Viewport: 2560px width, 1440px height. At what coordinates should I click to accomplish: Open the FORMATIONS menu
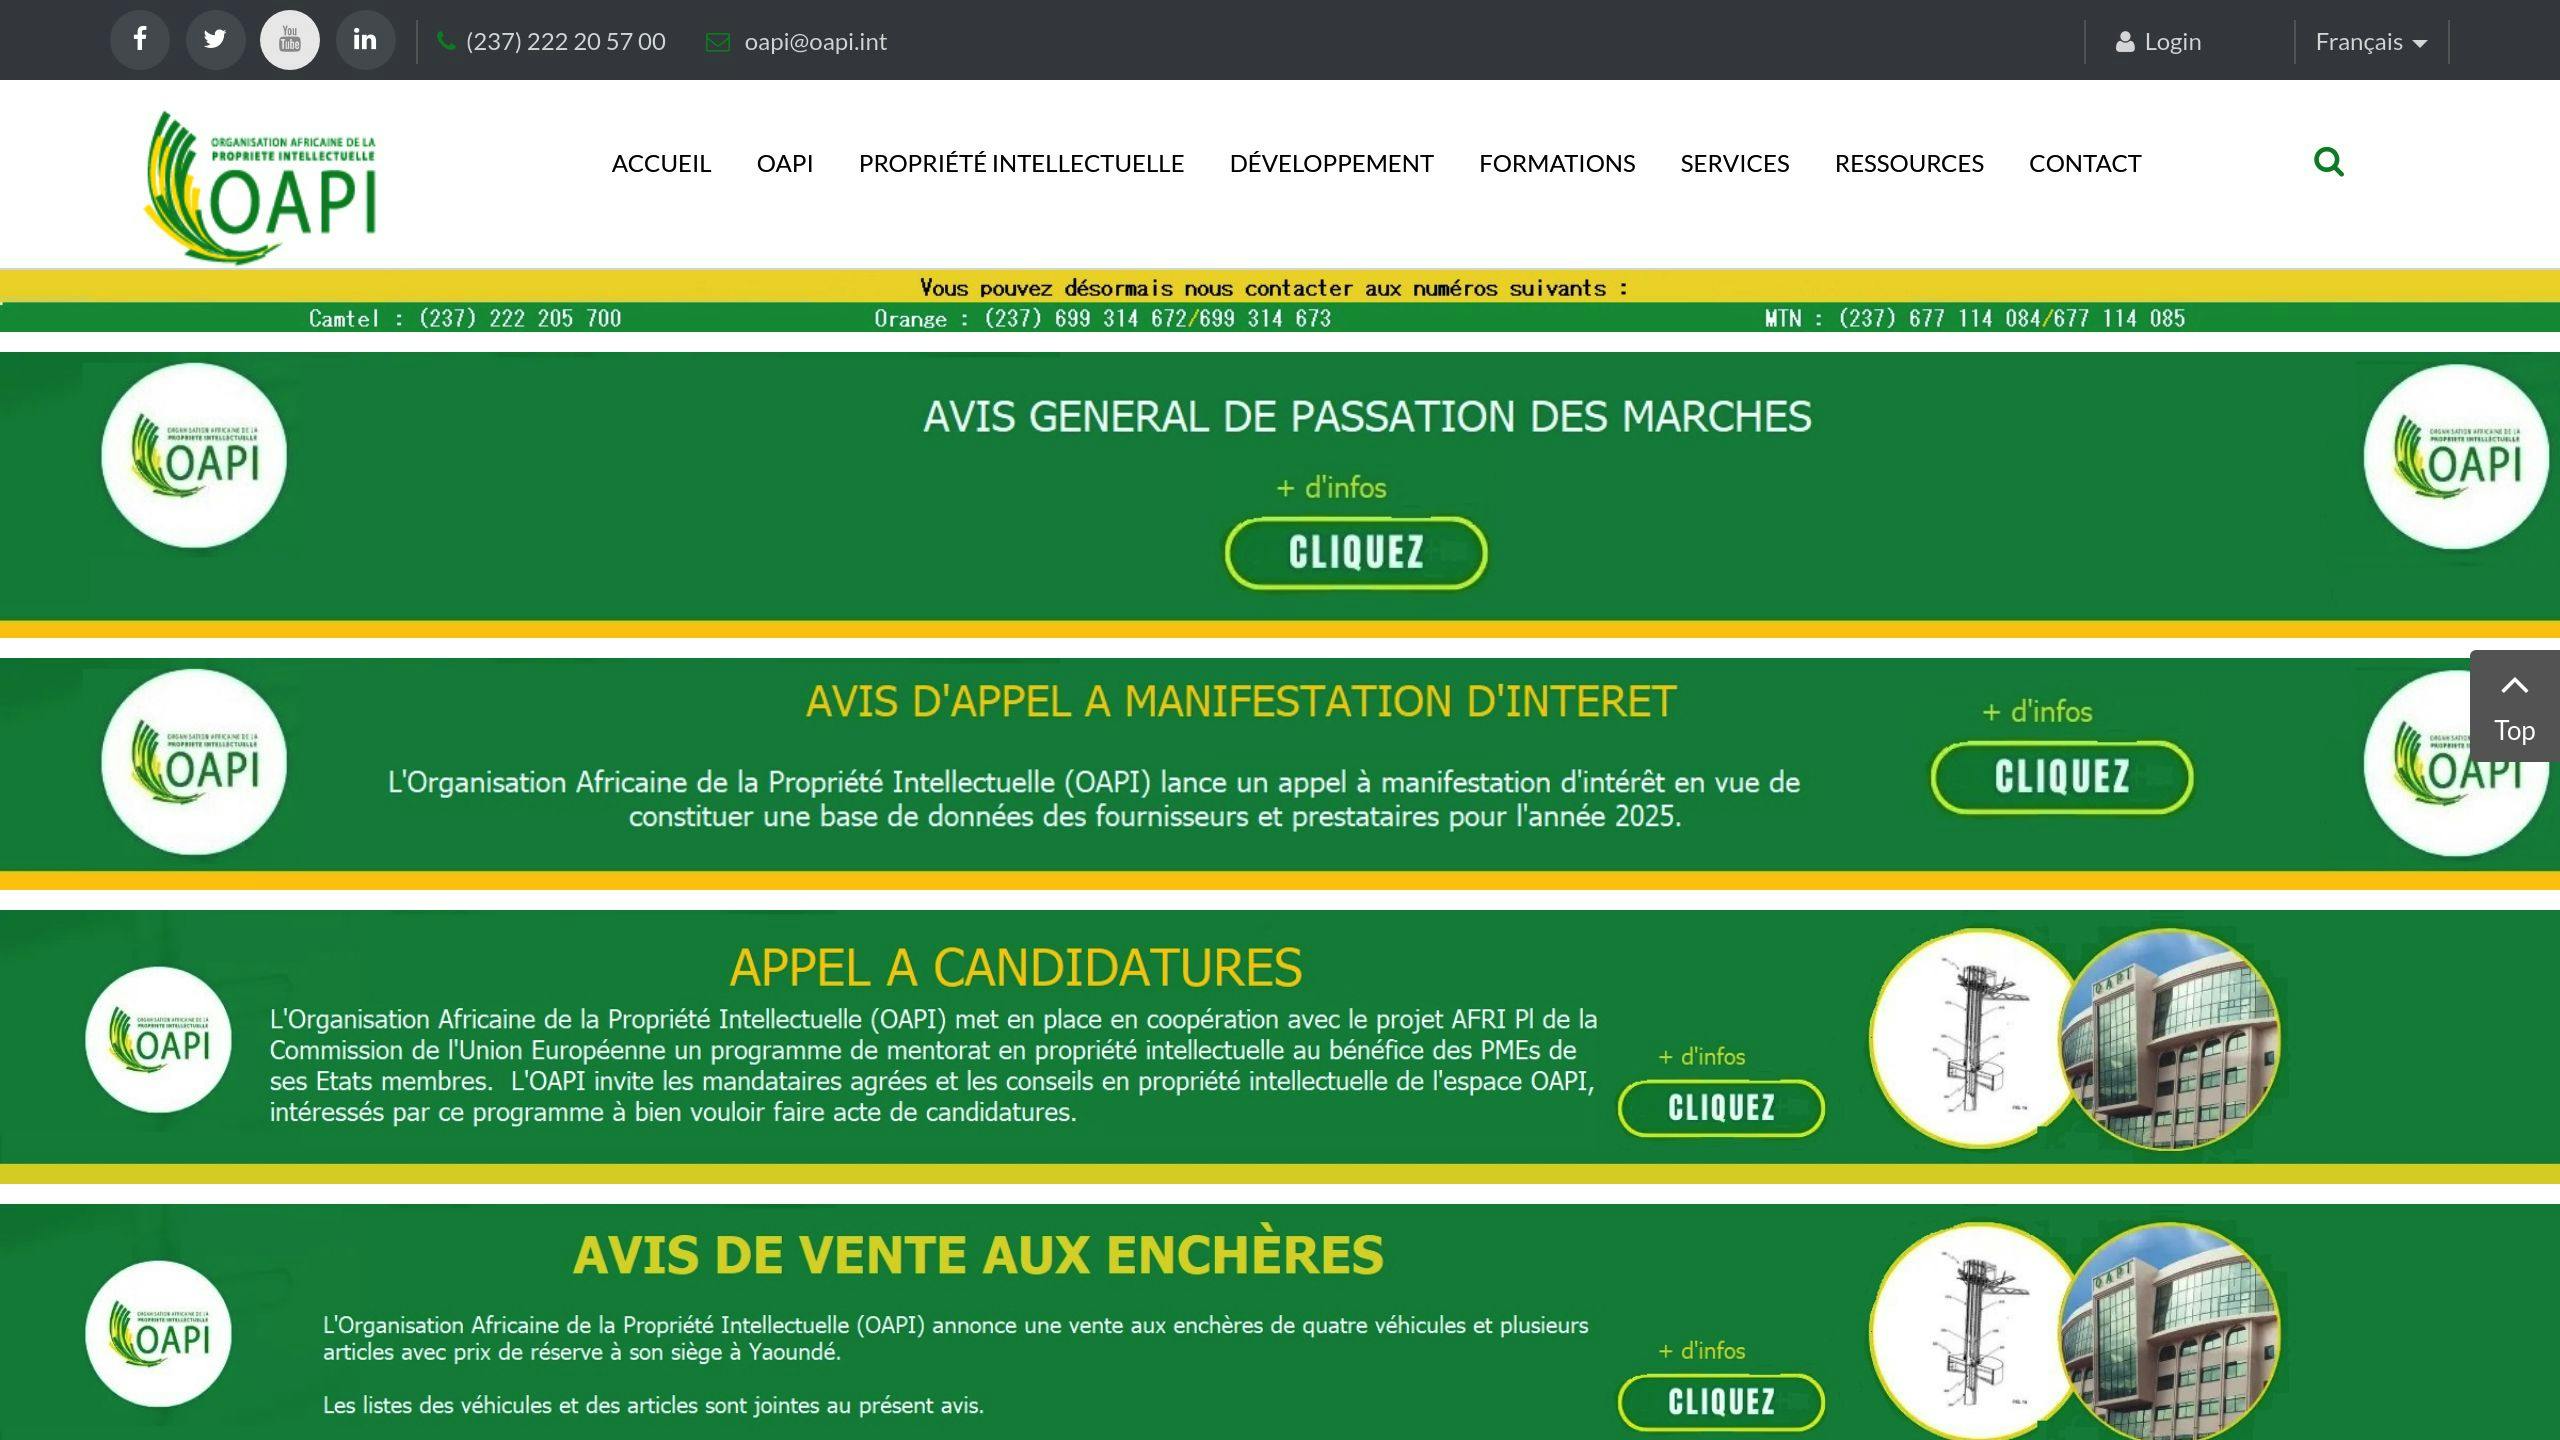(1557, 163)
